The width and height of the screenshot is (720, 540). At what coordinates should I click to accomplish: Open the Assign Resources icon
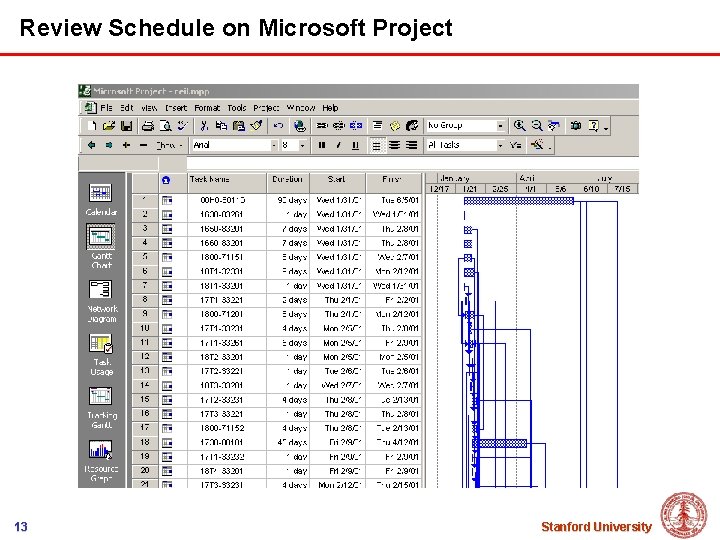coord(412,125)
